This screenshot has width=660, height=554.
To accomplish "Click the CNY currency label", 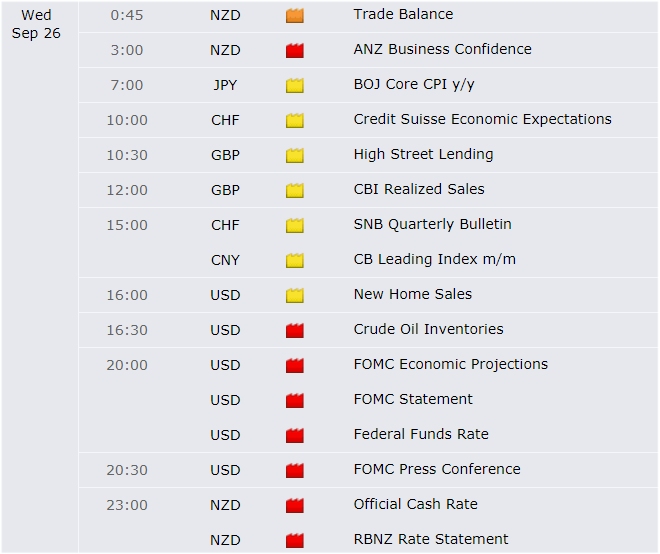I will pos(225,259).
